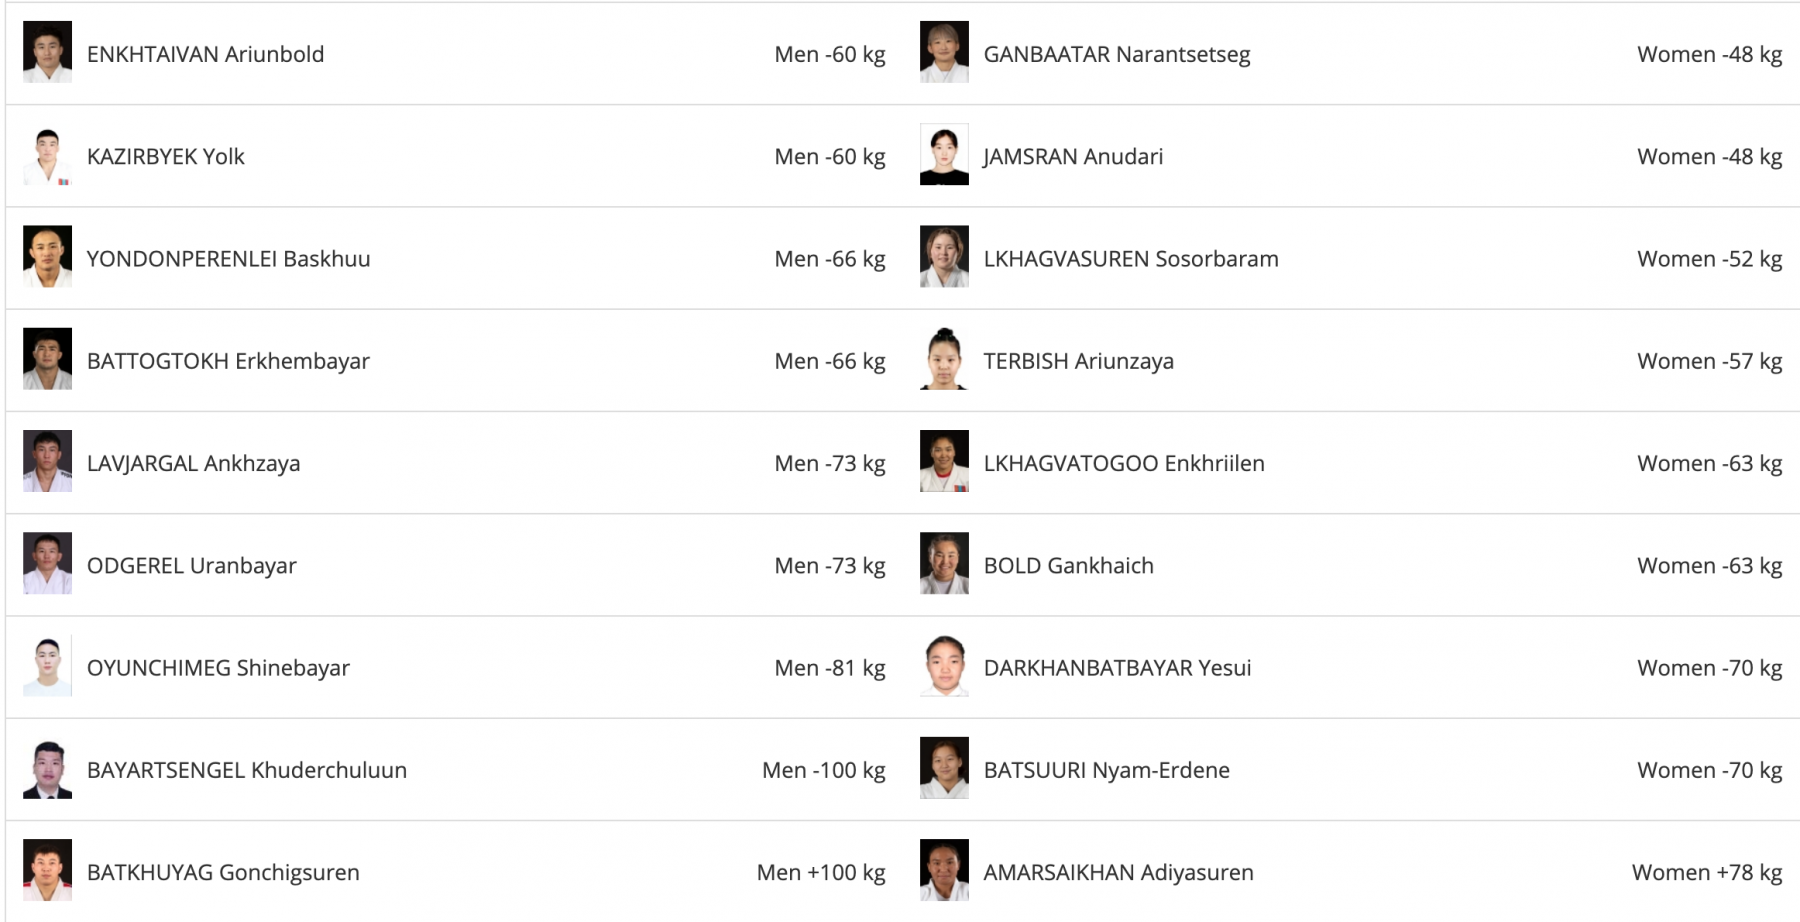This screenshot has width=1800, height=922.
Task: Open LAVJARGAL Ankhzaya name link
Action: [x=193, y=463]
